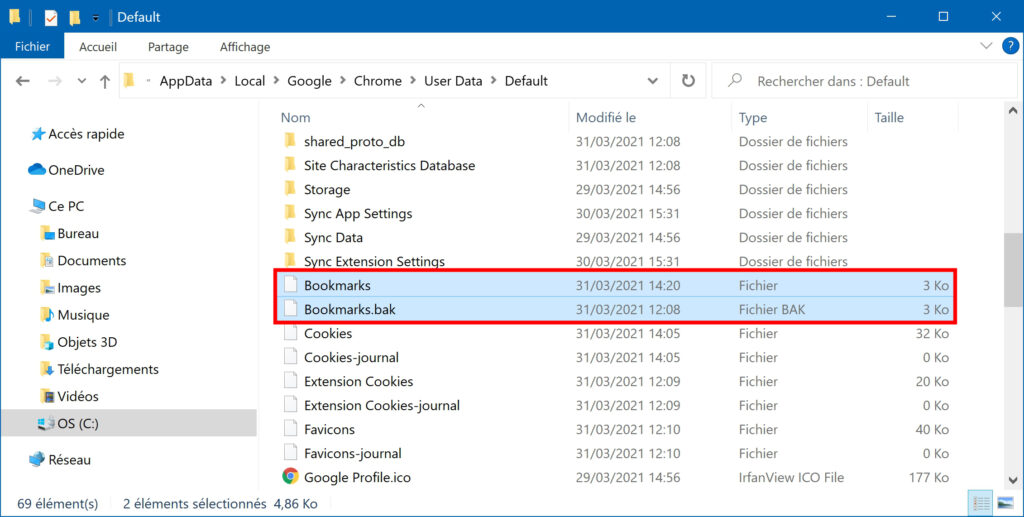1024x517 pixels.
Task: Switch to large icons view in status bar
Action: [x=1006, y=503]
